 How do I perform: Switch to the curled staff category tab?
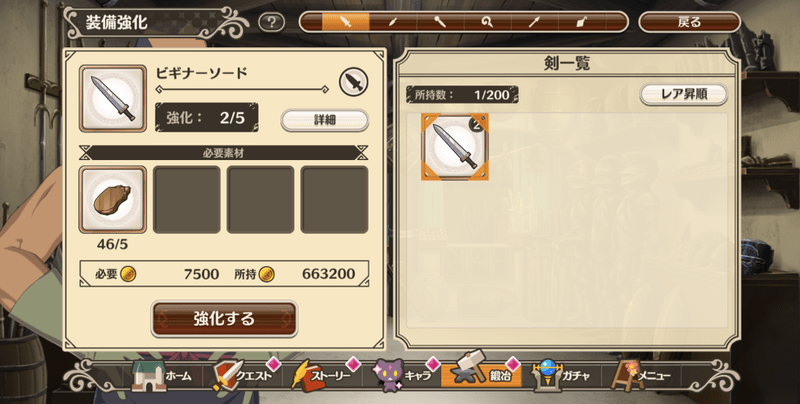click(x=488, y=22)
